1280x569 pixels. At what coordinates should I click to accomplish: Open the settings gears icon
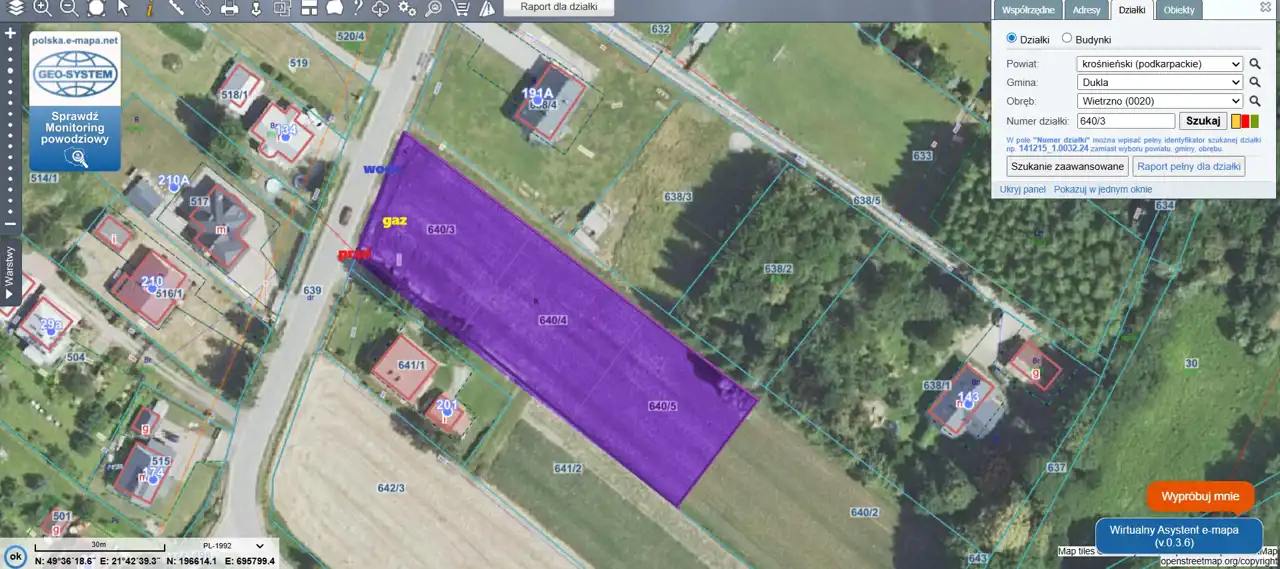[406, 9]
